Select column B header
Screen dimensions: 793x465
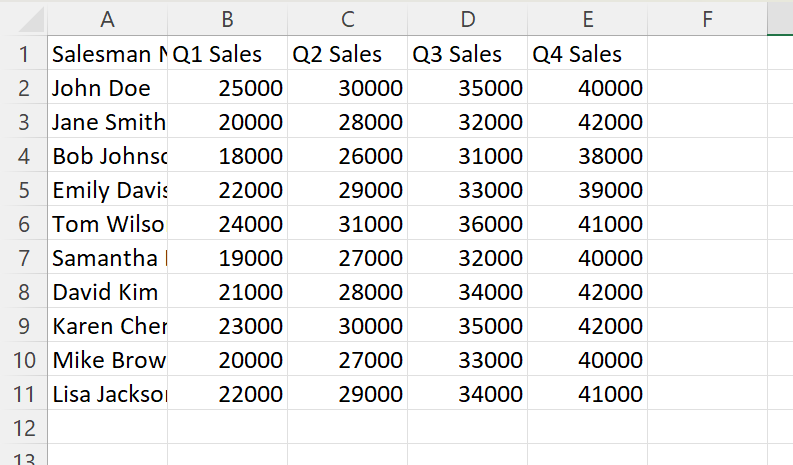pos(227,18)
